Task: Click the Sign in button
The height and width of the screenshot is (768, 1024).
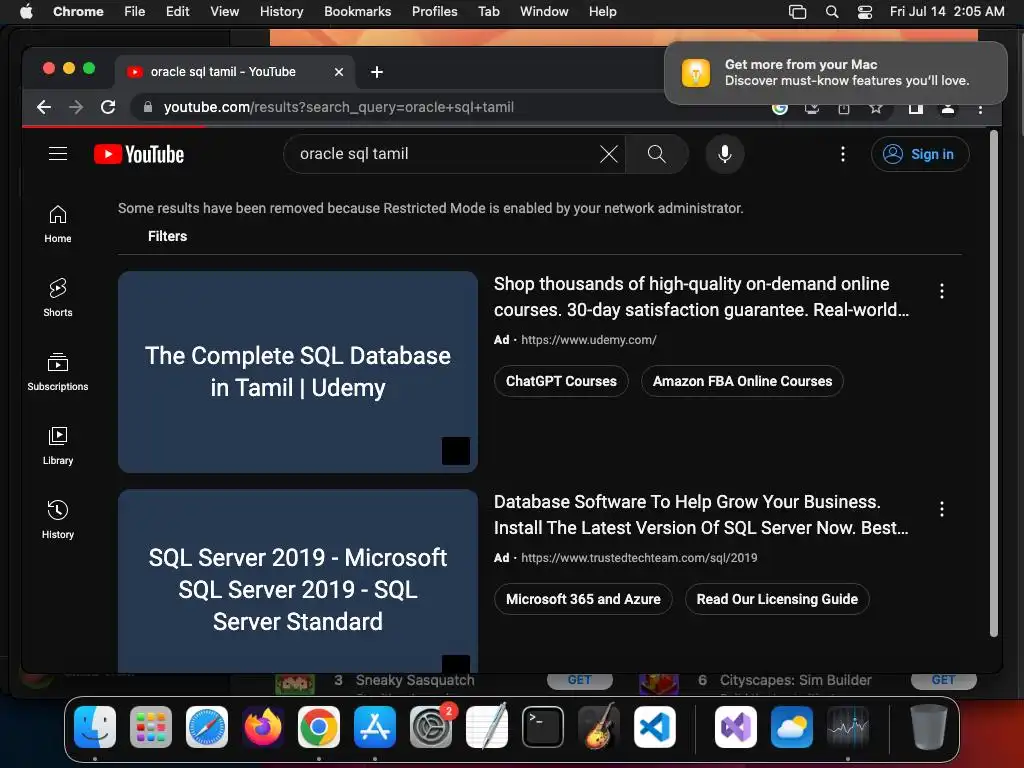Action: coord(920,154)
